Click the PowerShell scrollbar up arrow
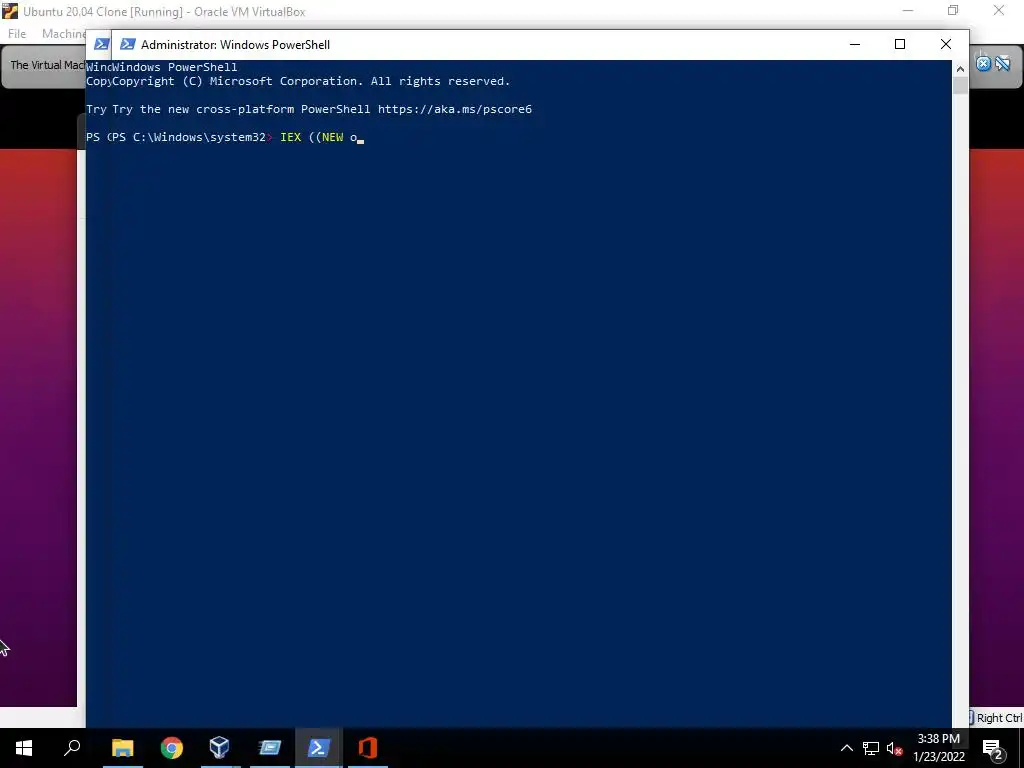Viewport: 1024px width, 768px height. pyautogui.click(x=960, y=68)
